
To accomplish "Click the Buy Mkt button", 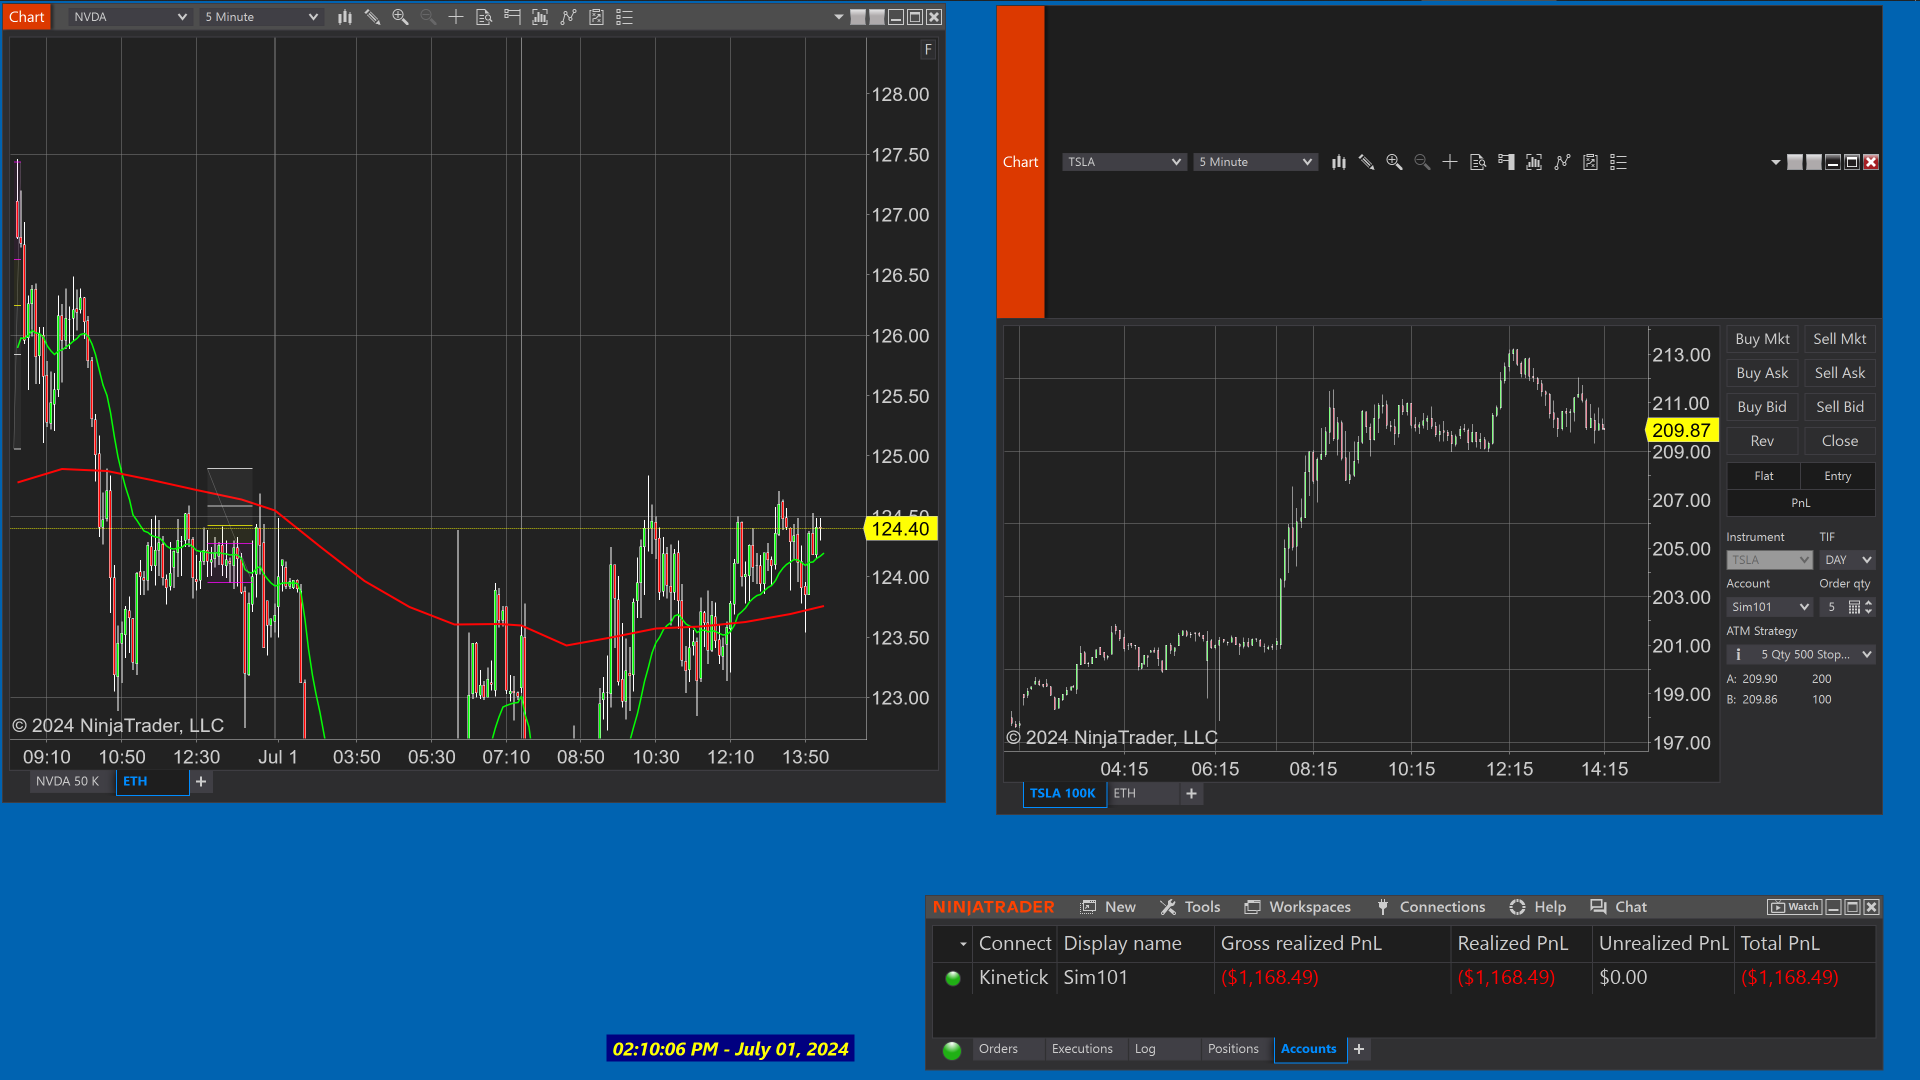I will [1762, 339].
